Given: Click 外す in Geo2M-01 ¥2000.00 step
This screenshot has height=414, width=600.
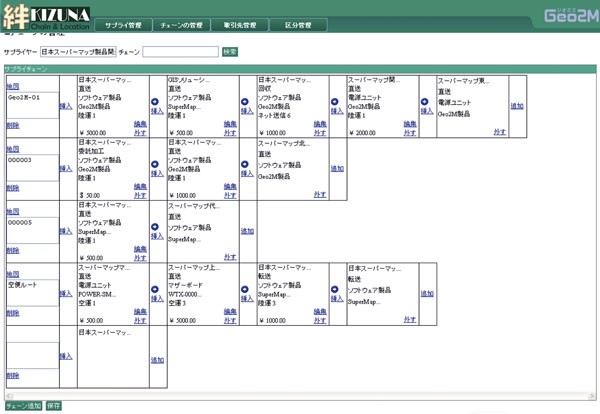Looking at the screenshot, I should point(409,133).
